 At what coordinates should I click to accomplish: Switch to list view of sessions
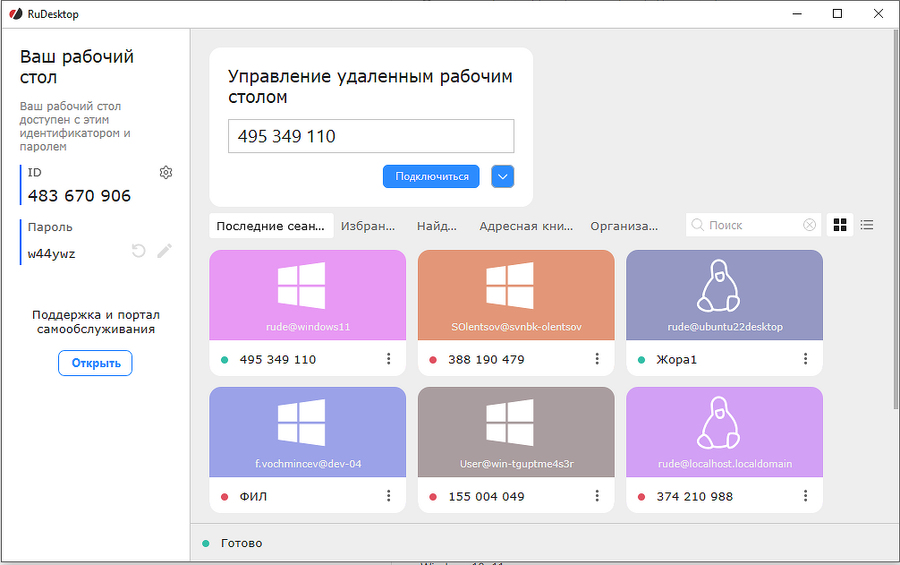pos(867,225)
